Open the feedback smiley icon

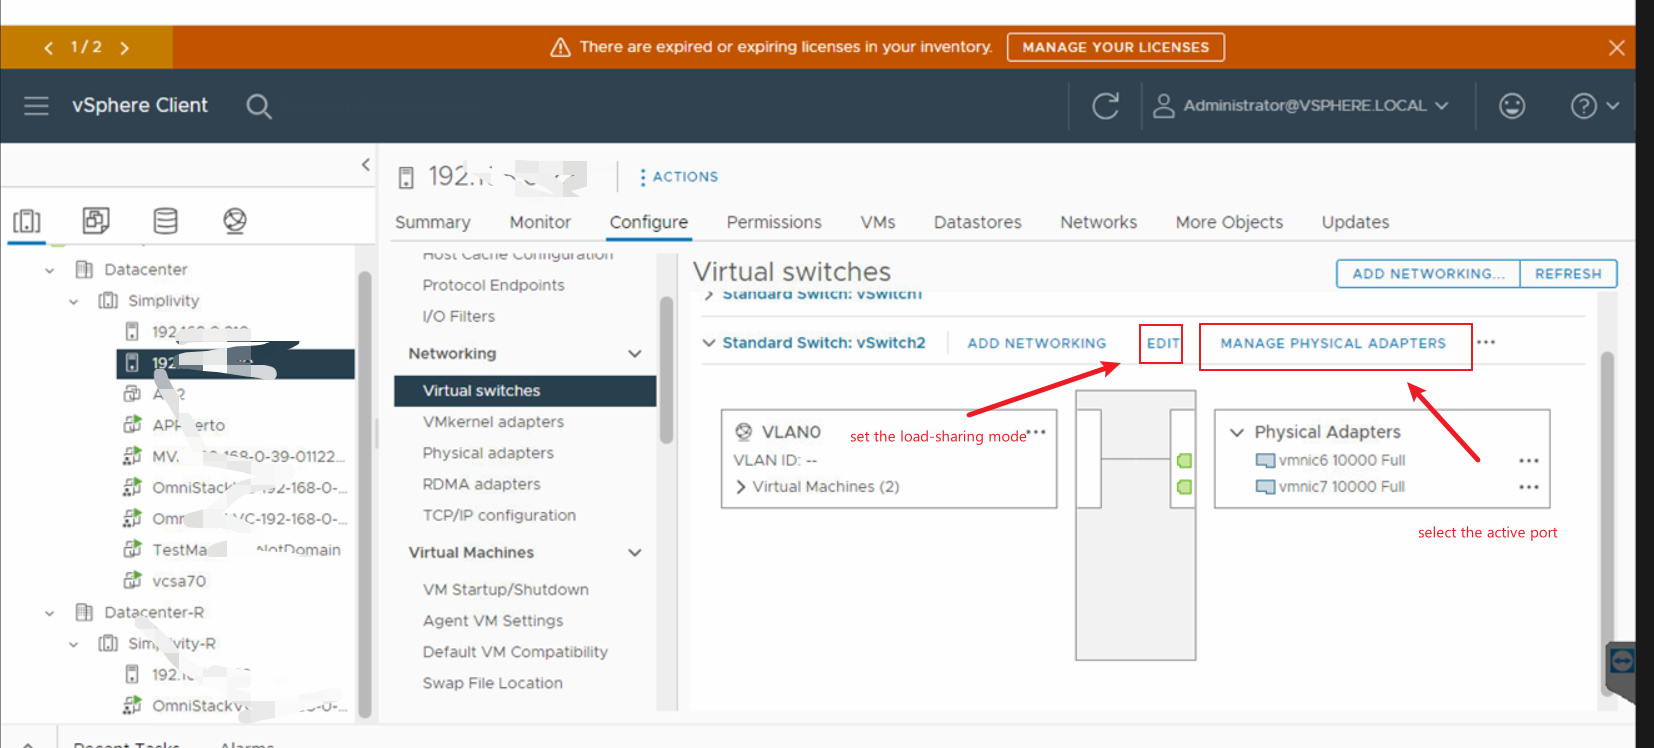click(1512, 106)
